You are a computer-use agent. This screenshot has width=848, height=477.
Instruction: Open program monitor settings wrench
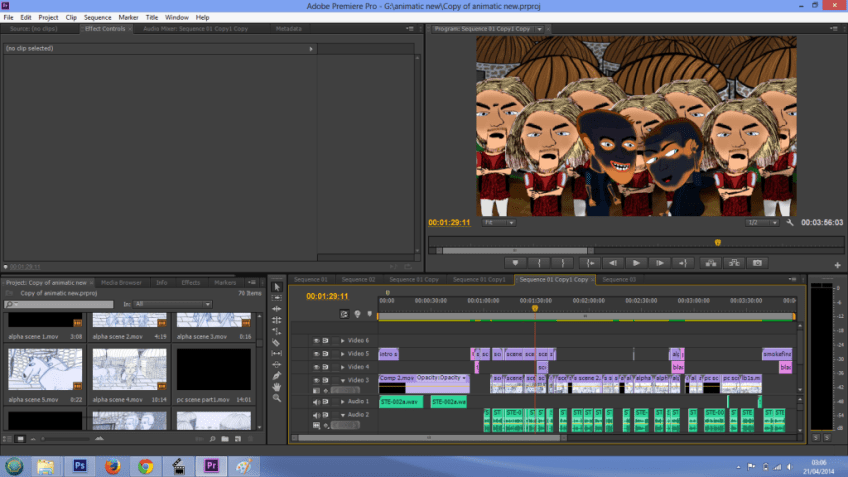click(x=790, y=223)
